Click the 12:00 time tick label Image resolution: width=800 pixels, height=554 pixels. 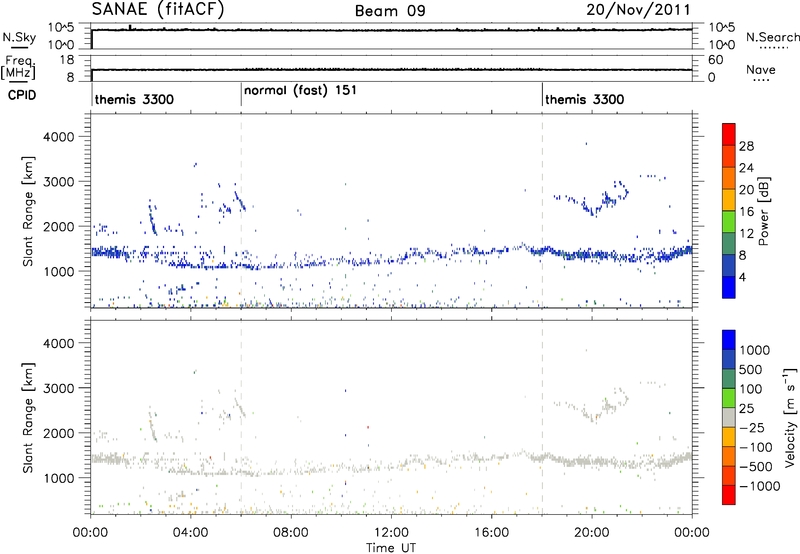391,533
